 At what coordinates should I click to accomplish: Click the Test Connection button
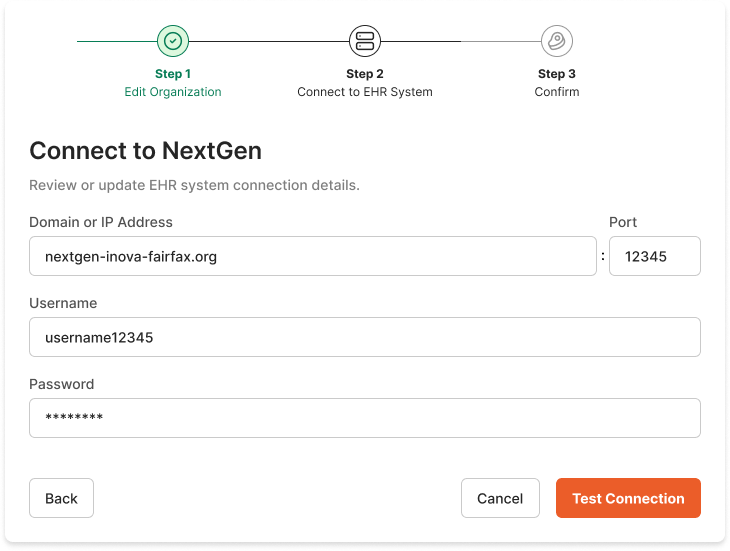point(629,498)
